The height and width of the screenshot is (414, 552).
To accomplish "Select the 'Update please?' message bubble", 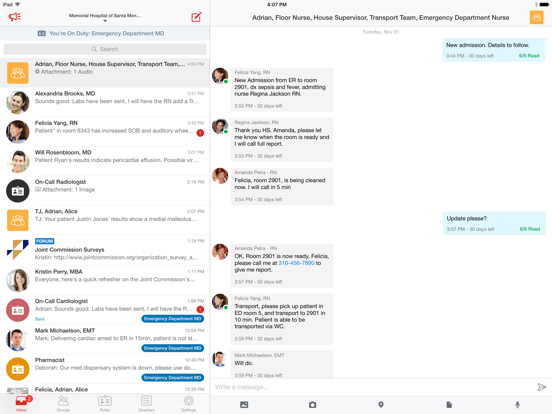I will click(494, 223).
